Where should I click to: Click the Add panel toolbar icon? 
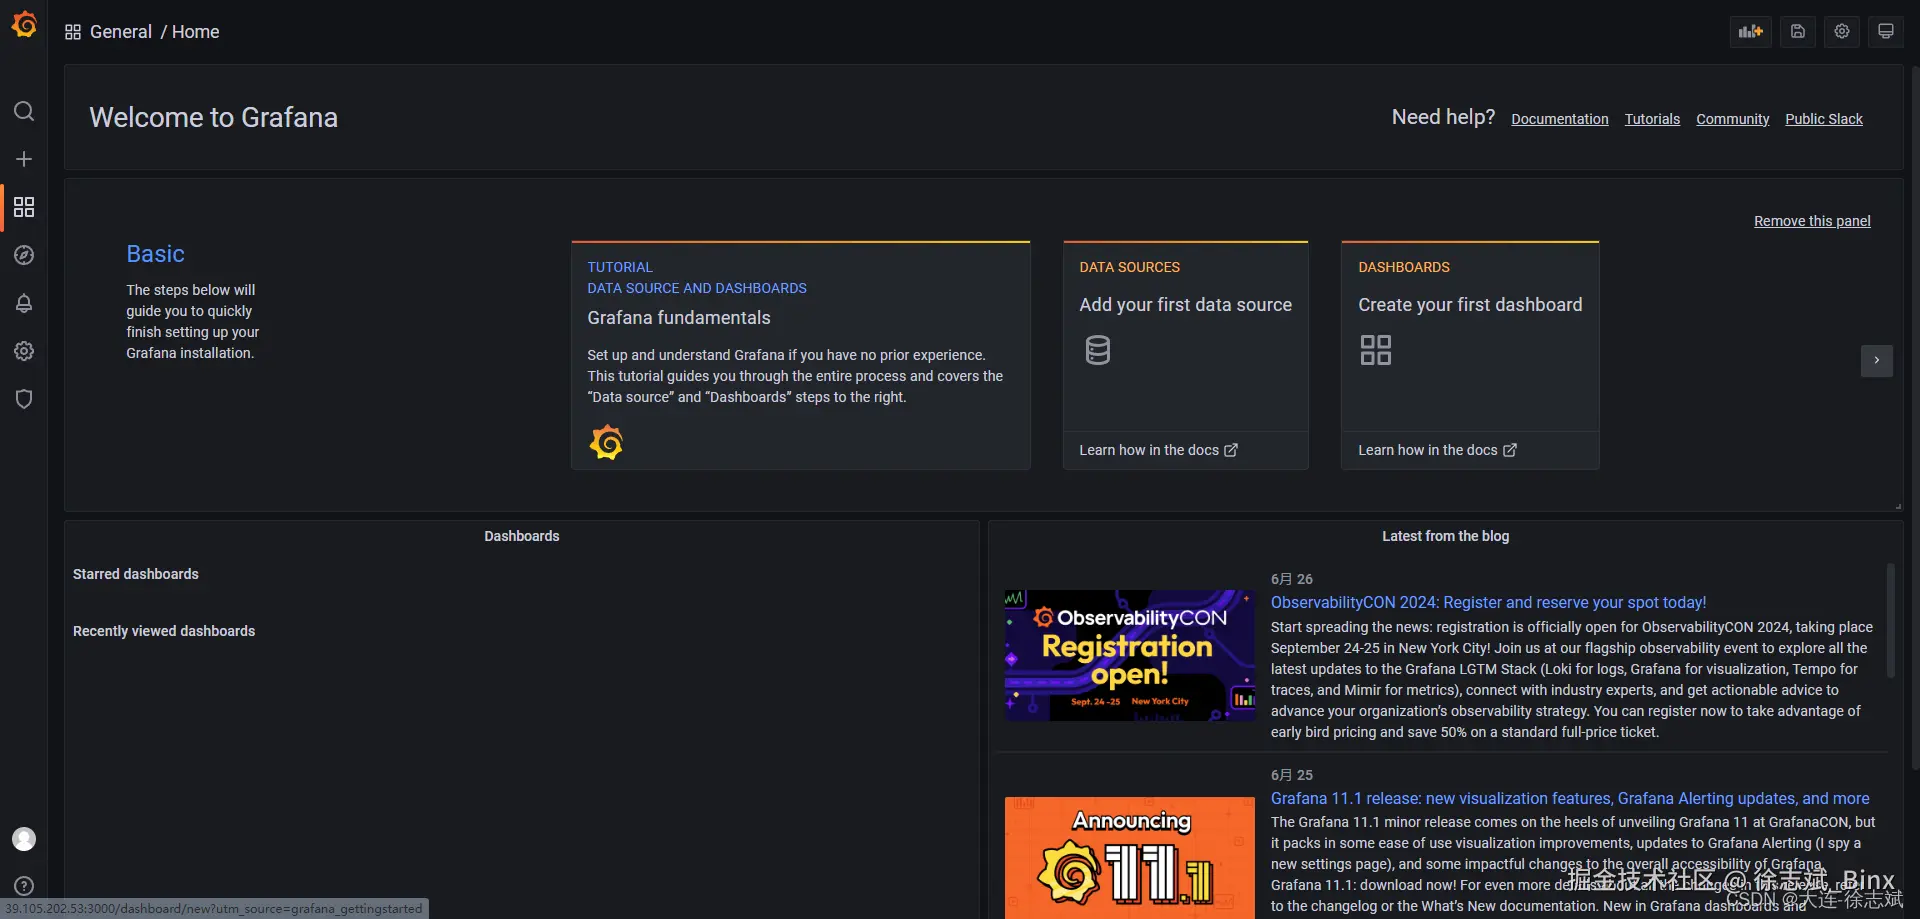point(1751,32)
